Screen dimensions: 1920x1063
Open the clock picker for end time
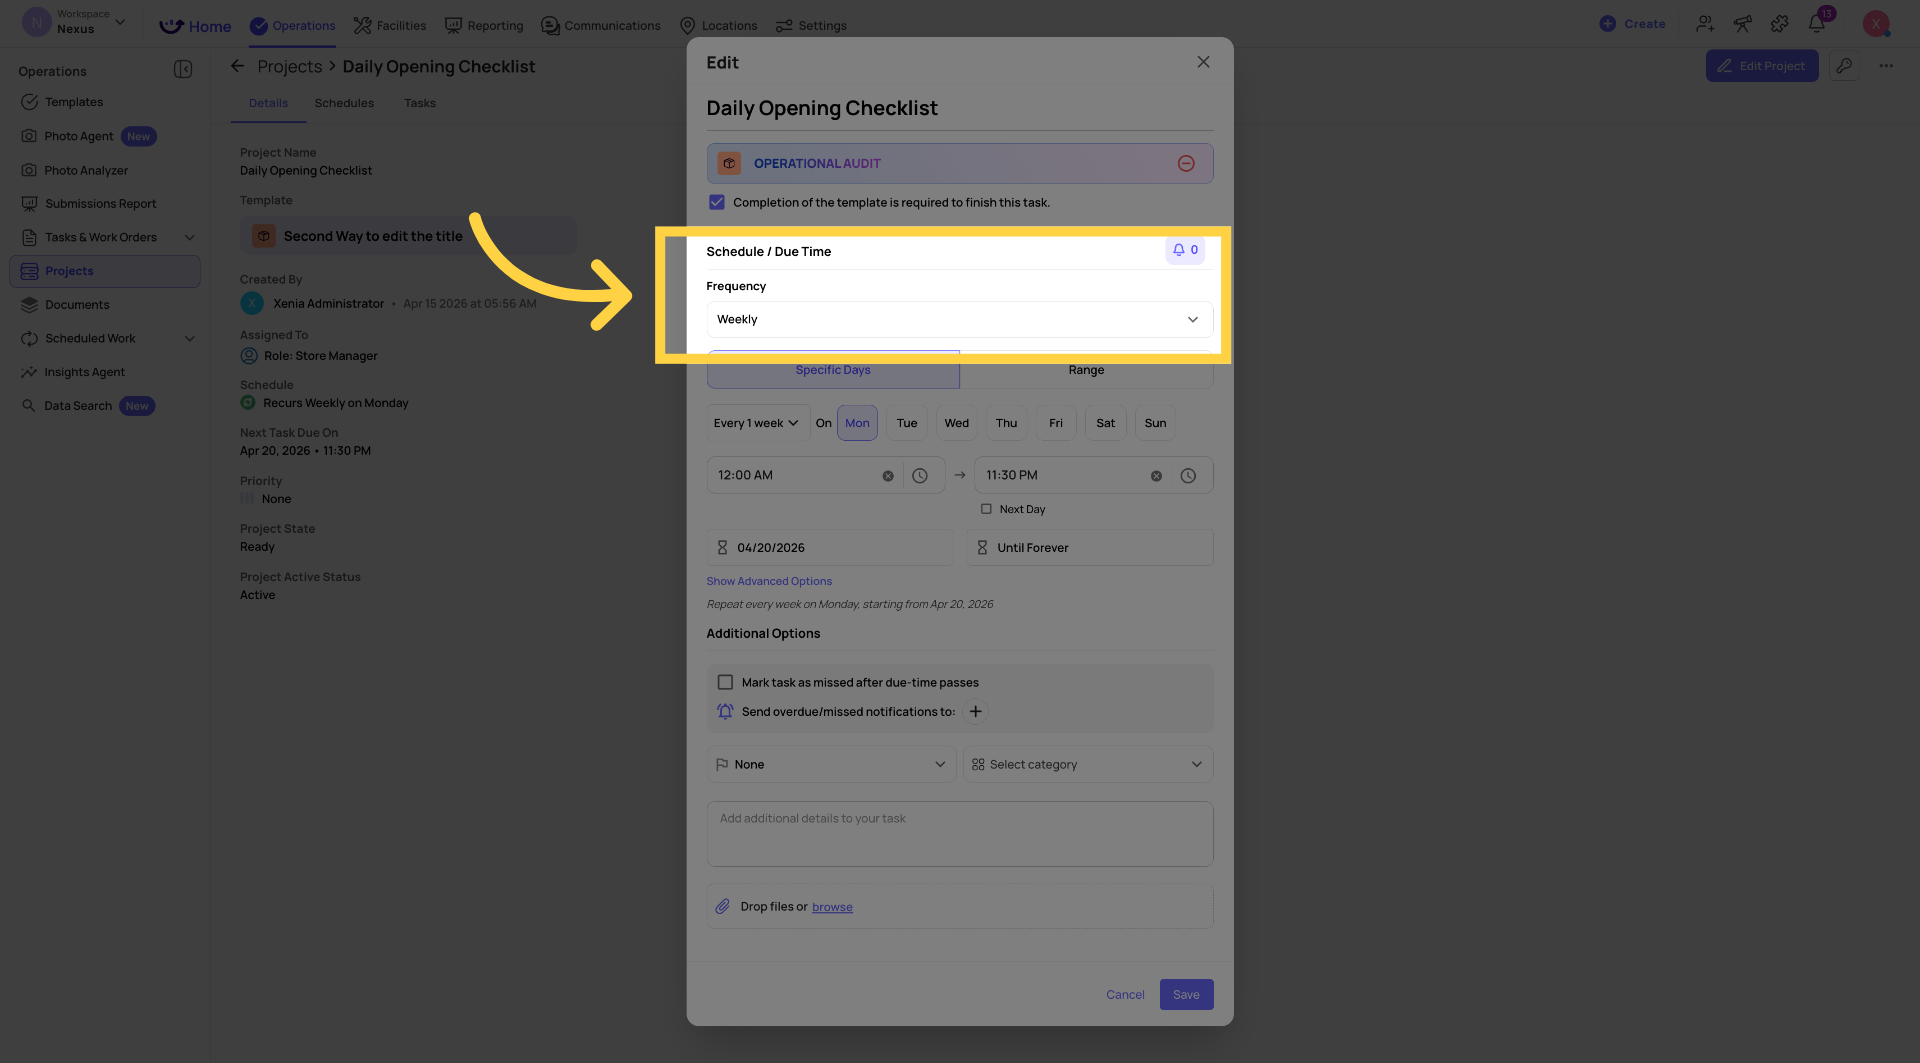pyautogui.click(x=1188, y=476)
